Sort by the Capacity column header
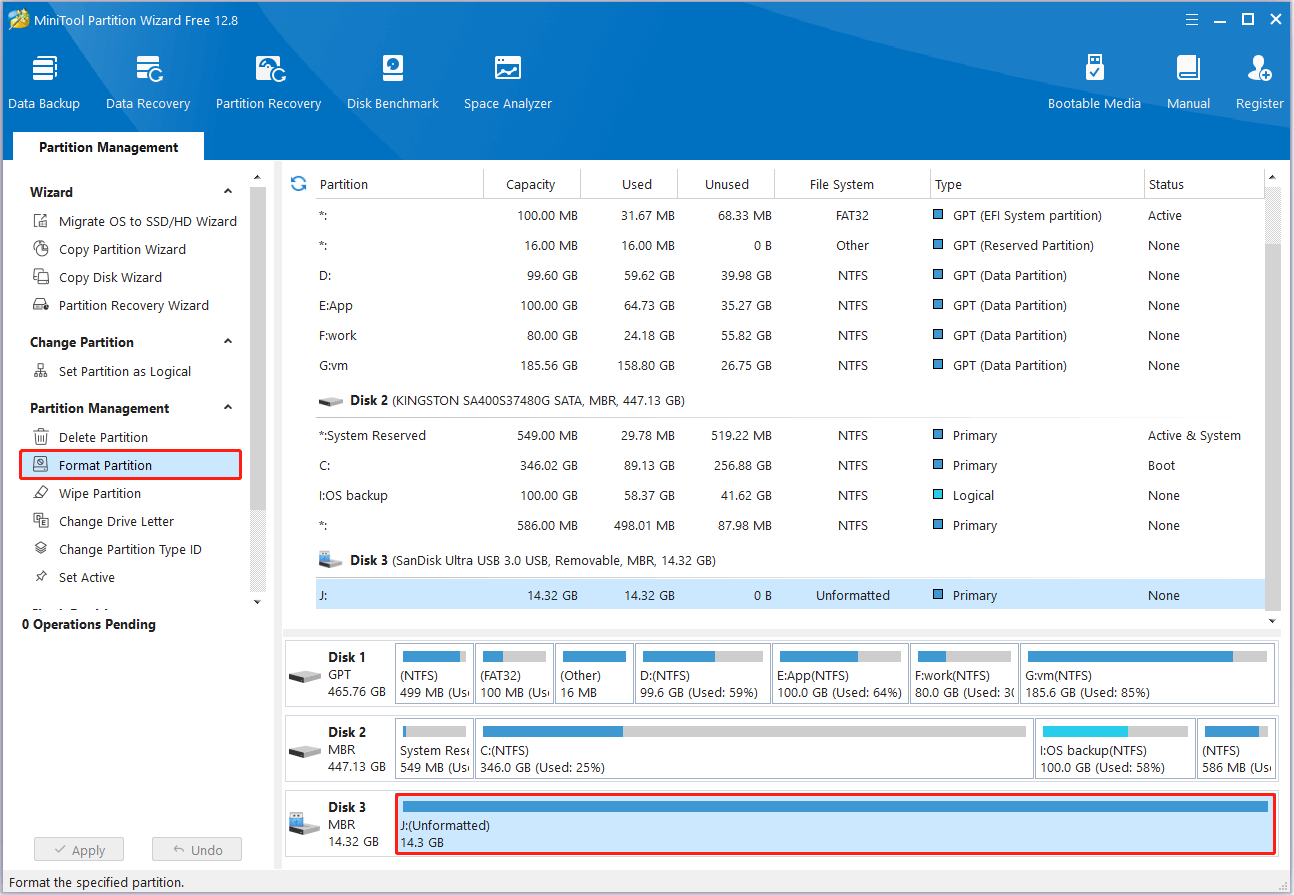Image resolution: width=1294 pixels, height=895 pixels. [531, 184]
